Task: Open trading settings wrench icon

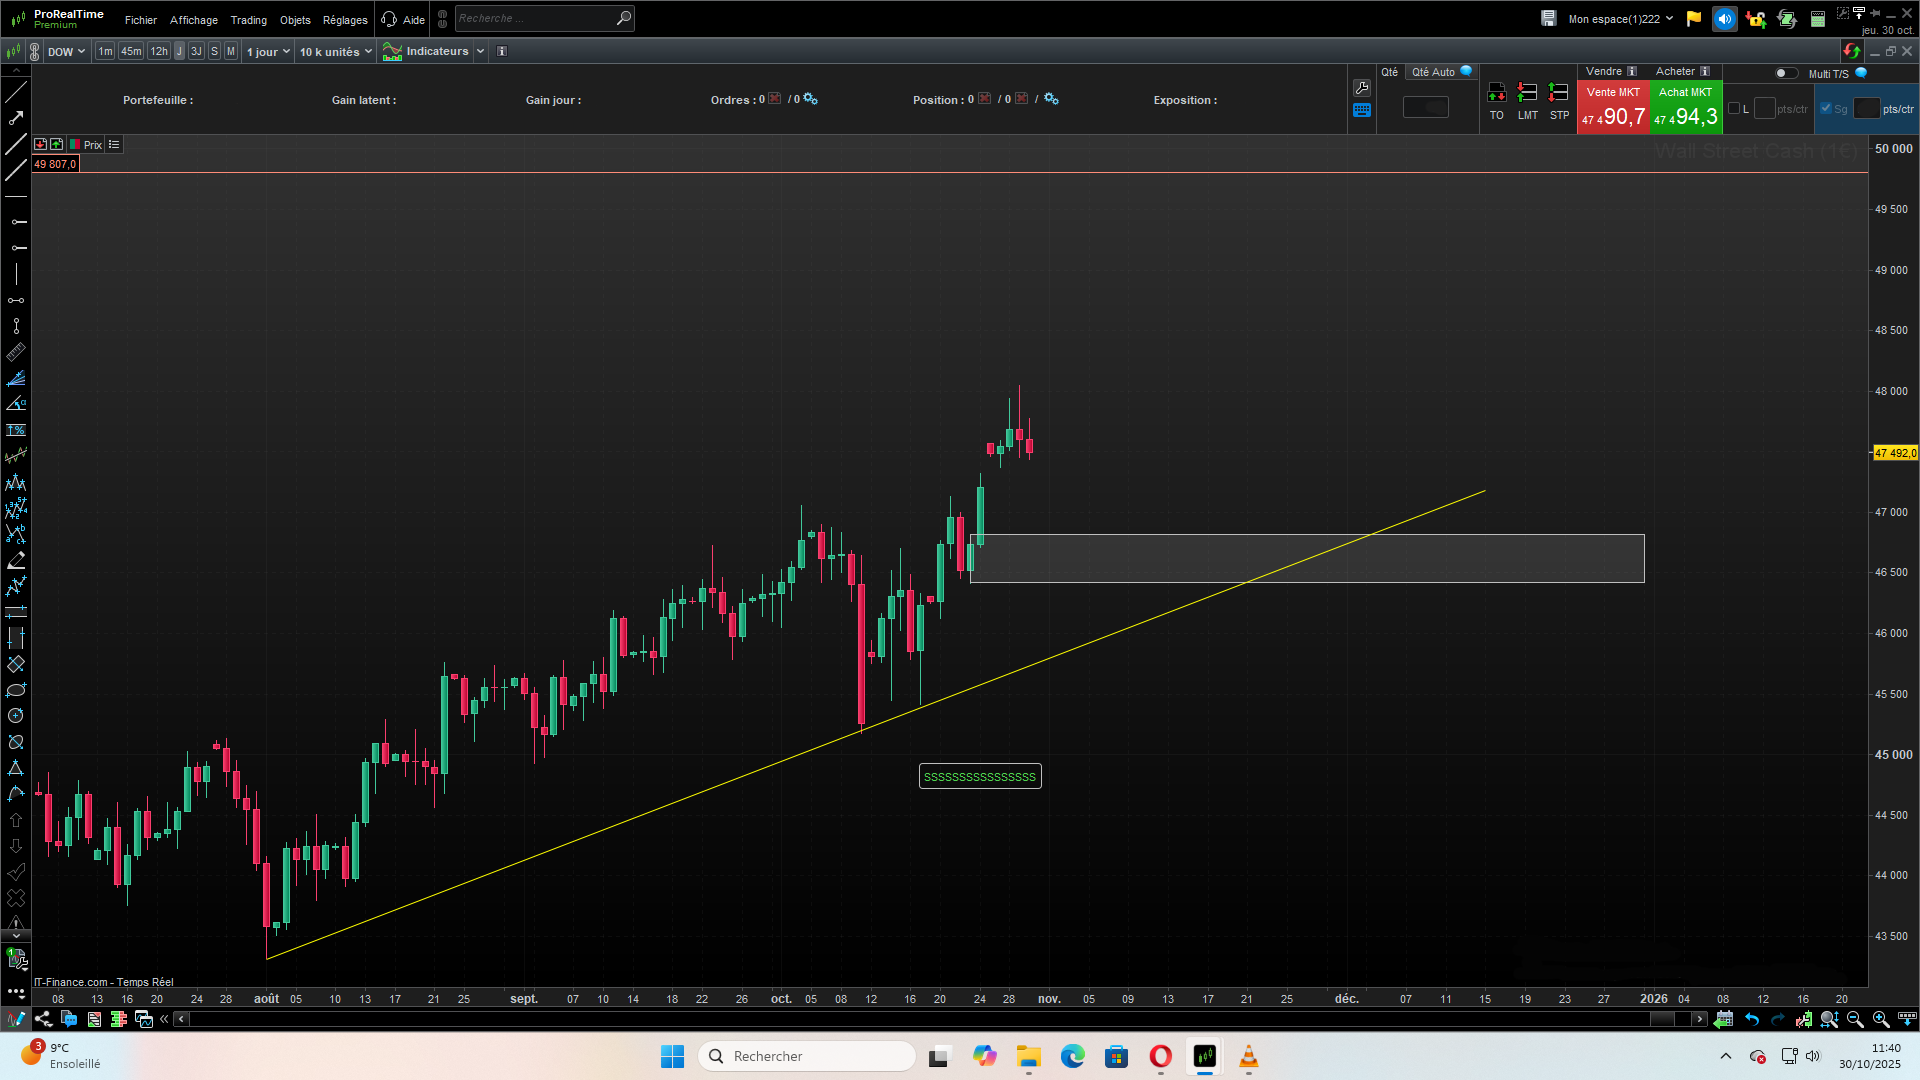Action: coord(1362,88)
